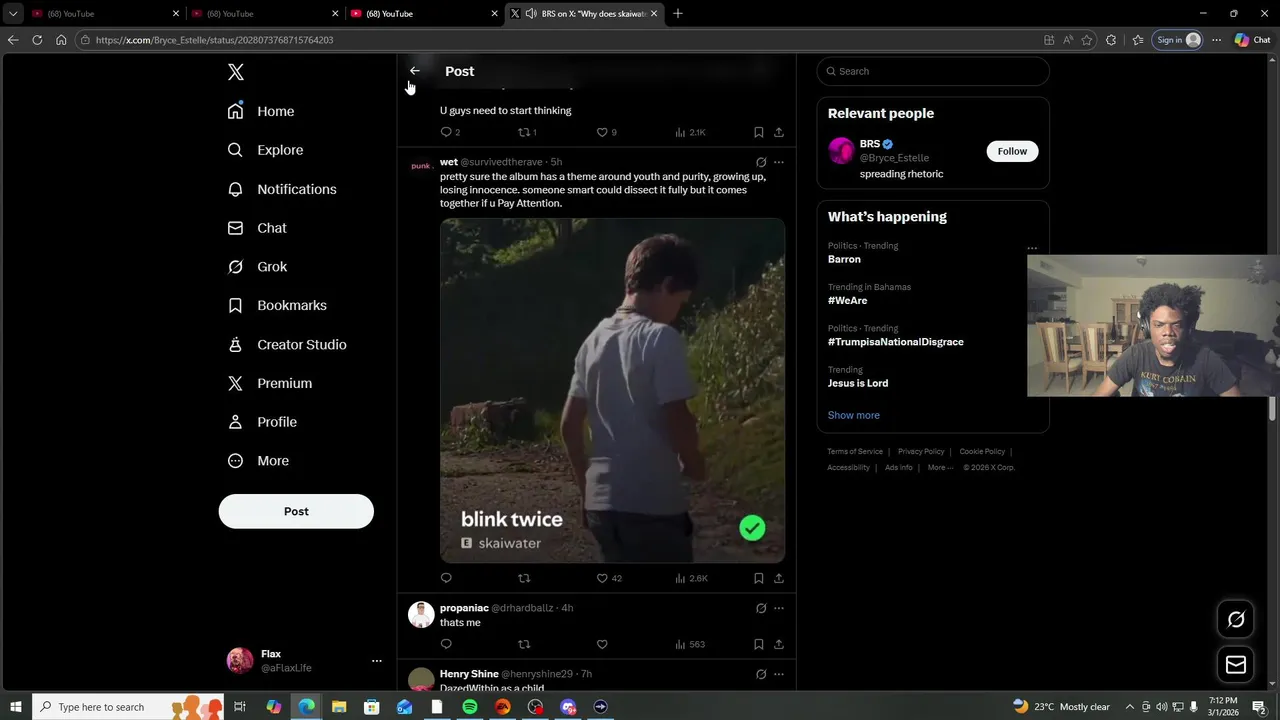Screen dimensions: 1280x720
Task: Open the Copilot Chat button in Edge
Action: tap(1252, 40)
